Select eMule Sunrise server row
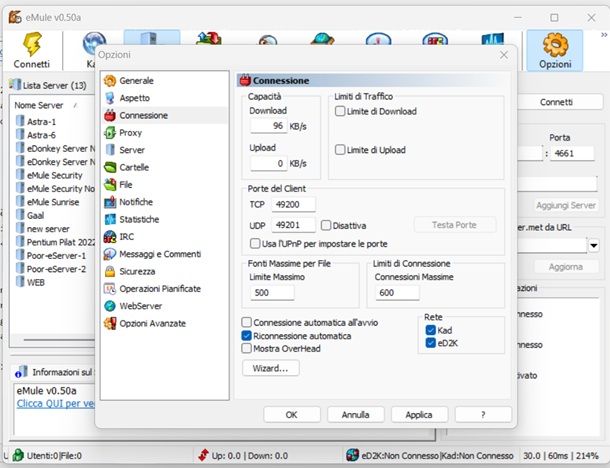610x468 pixels. pyautogui.click(x=51, y=202)
